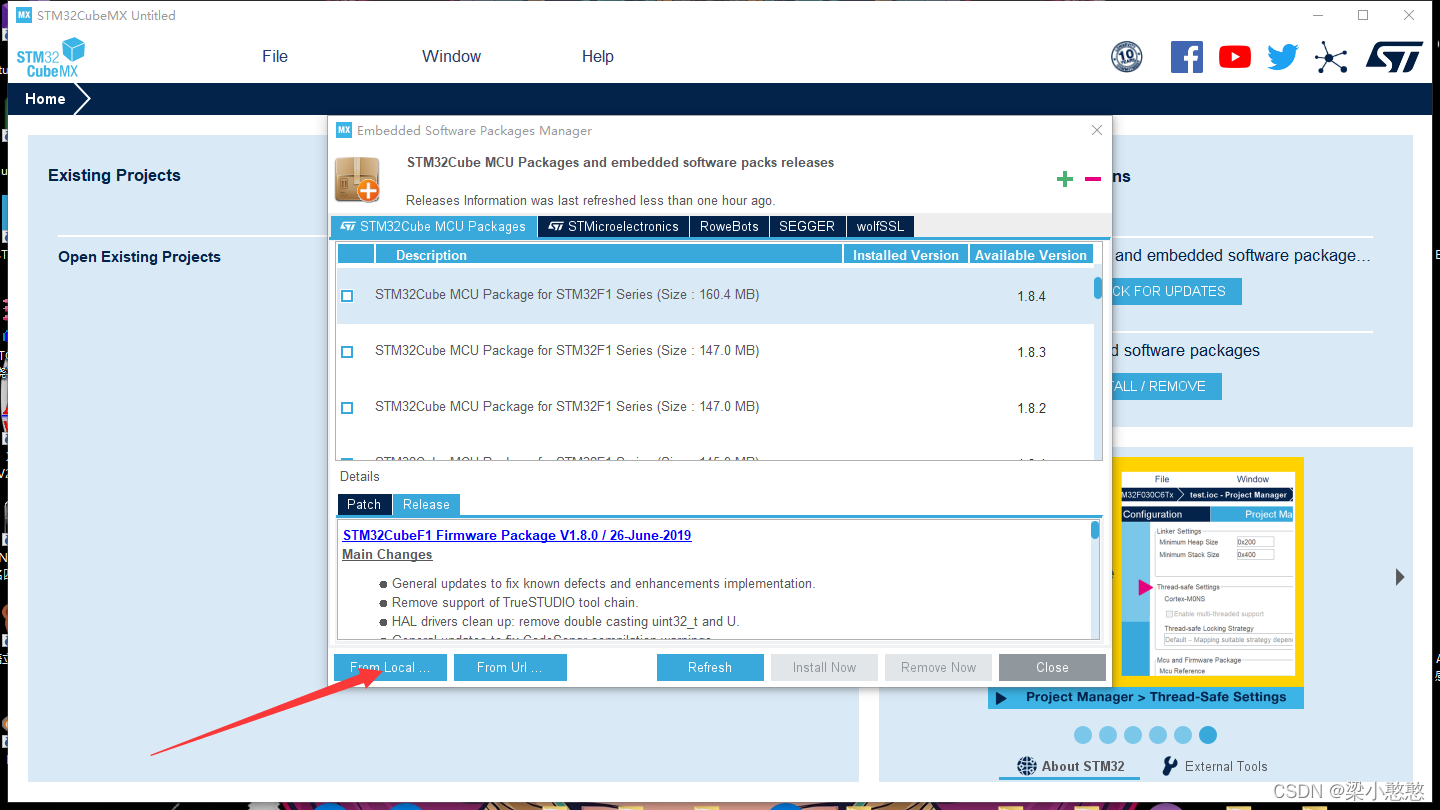This screenshot has height=810, width=1440.
Task: Check the STM32F1 package version 1.8.2
Action: pos(347,408)
